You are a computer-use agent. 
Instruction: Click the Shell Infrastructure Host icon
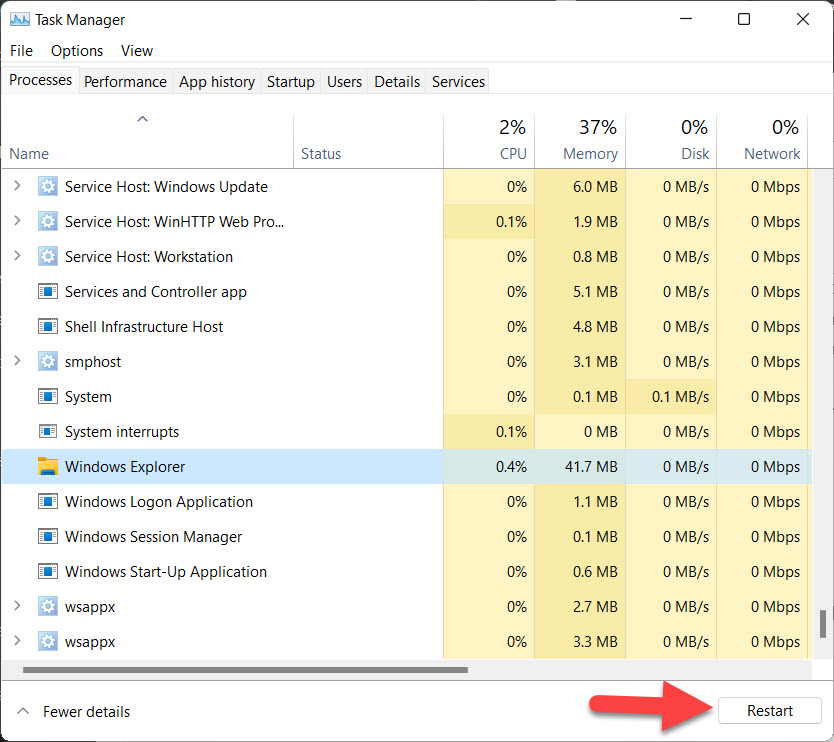point(48,327)
